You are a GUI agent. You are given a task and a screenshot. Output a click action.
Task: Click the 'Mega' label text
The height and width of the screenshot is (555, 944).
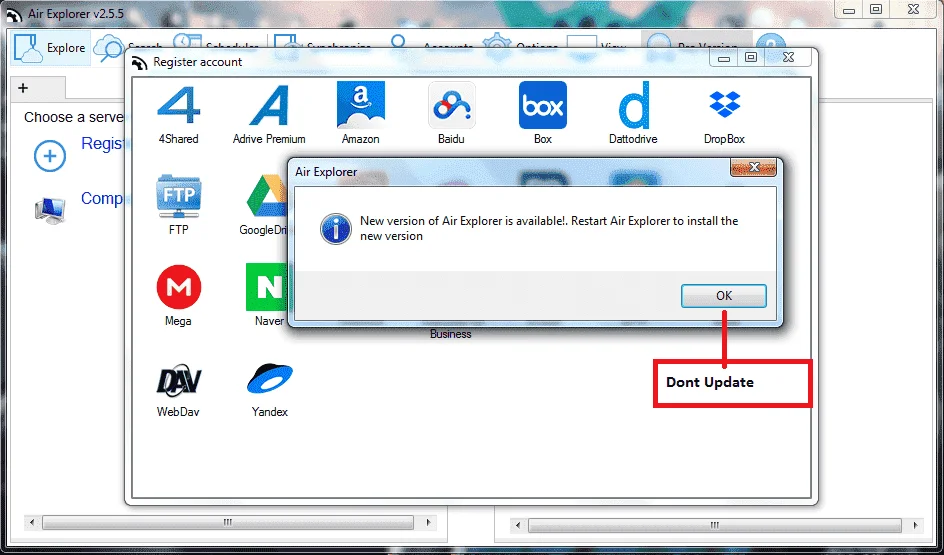pyautogui.click(x=178, y=321)
